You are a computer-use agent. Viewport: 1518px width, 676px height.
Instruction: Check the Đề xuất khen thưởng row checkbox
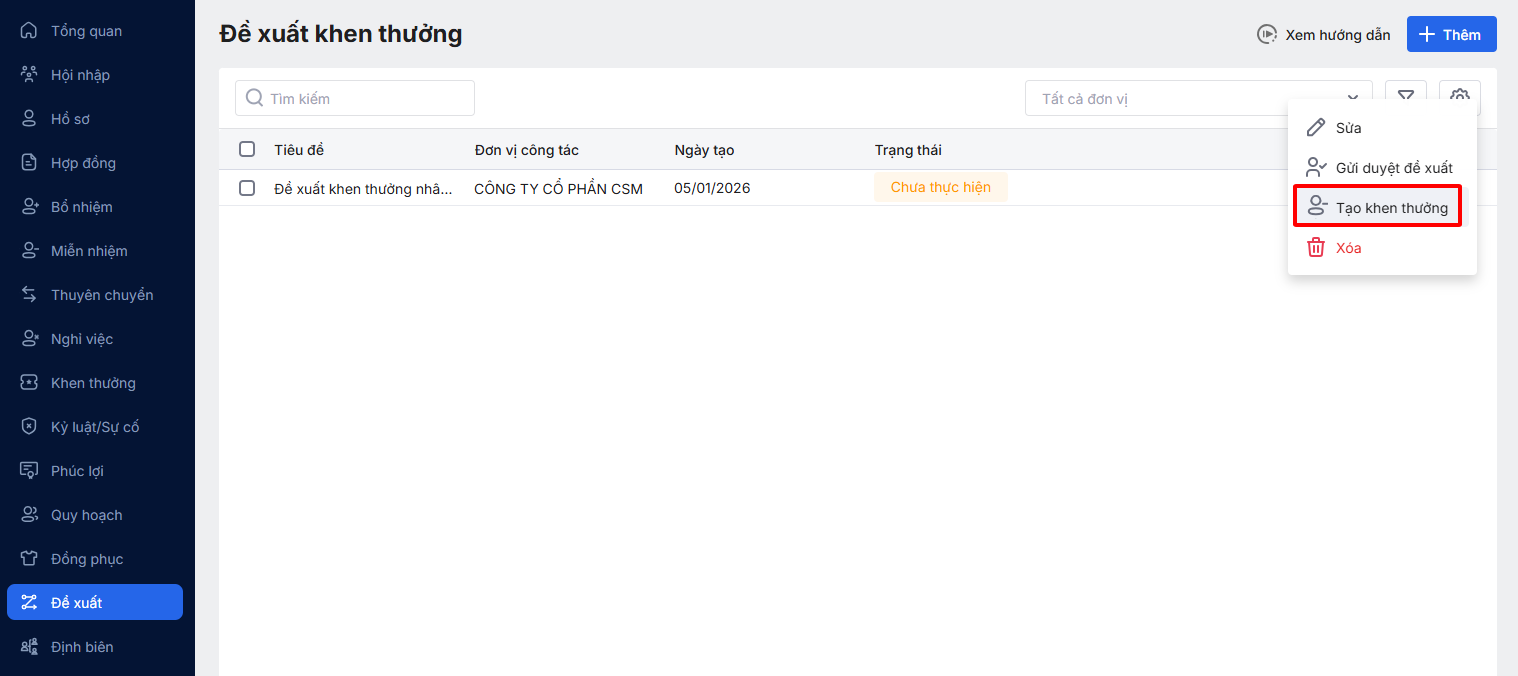point(247,188)
